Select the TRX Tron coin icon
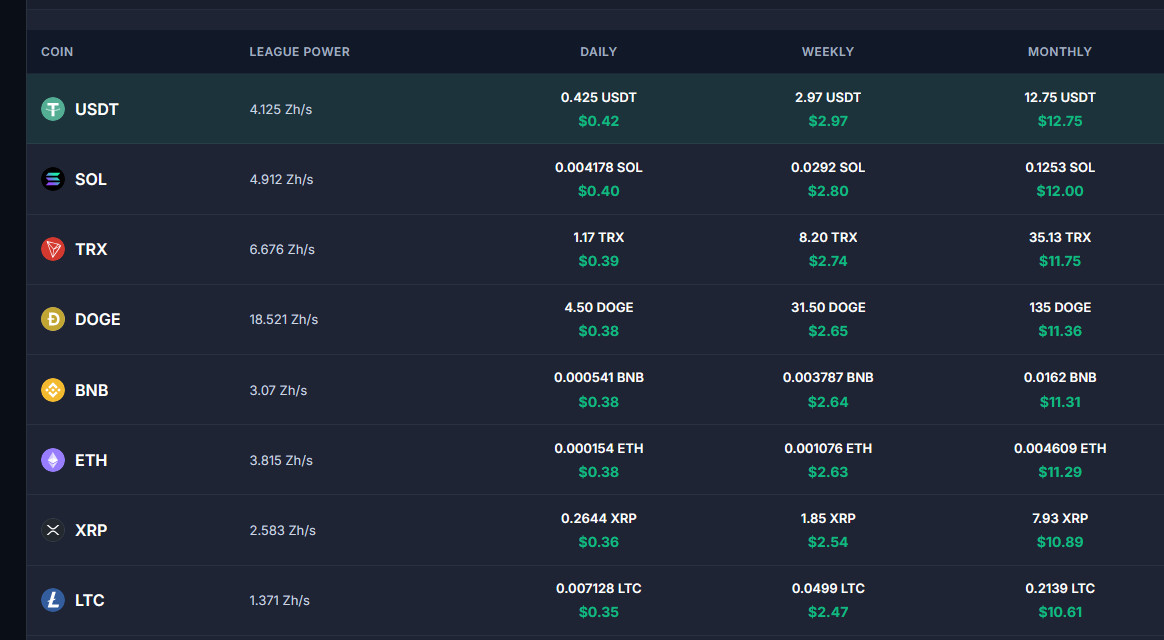Viewport: 1164px width, 640px height. [53, 249]
